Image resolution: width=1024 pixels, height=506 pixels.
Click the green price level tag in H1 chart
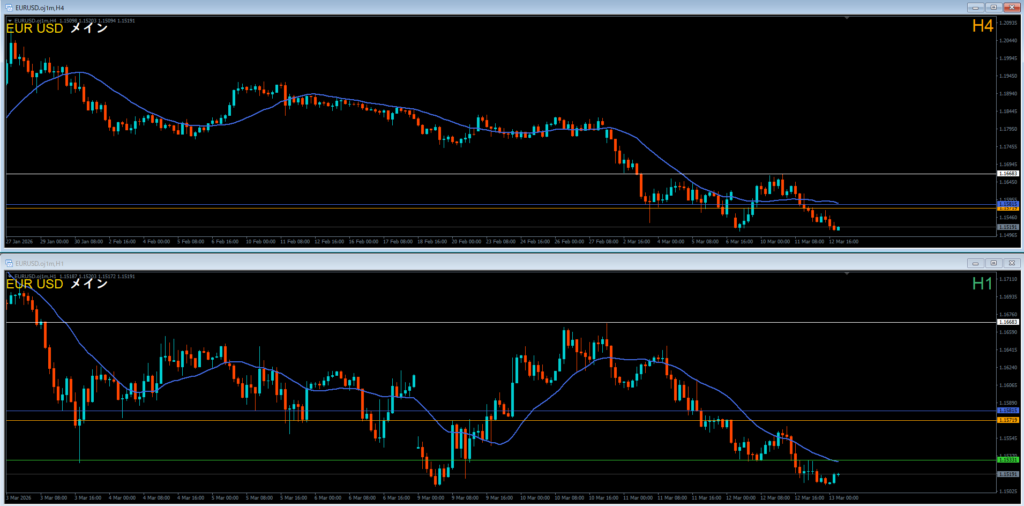click(1008, 460)
